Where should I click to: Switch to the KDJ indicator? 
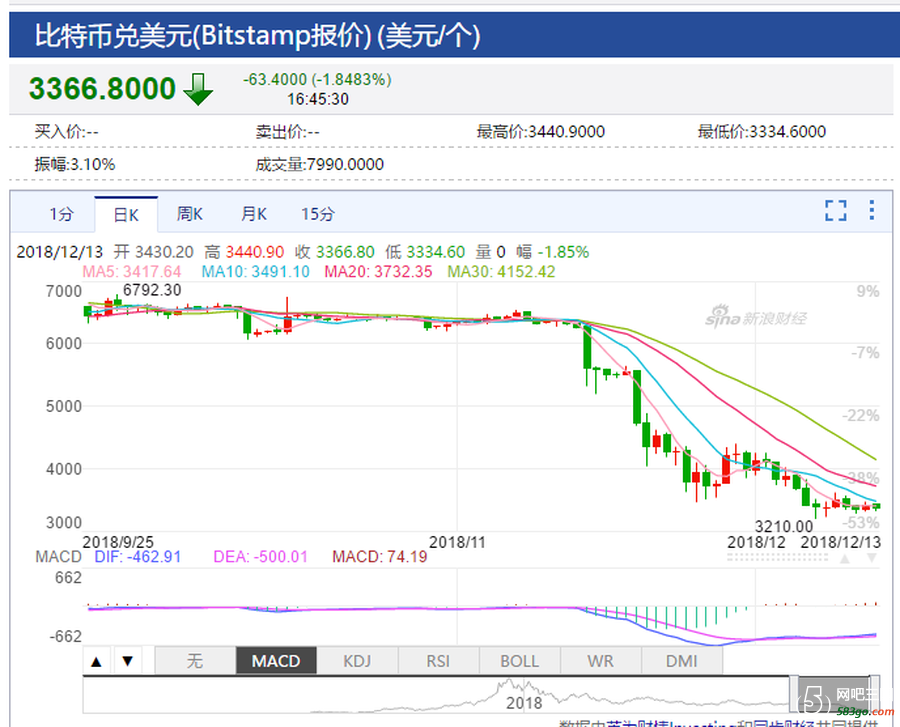click(357, 661)
